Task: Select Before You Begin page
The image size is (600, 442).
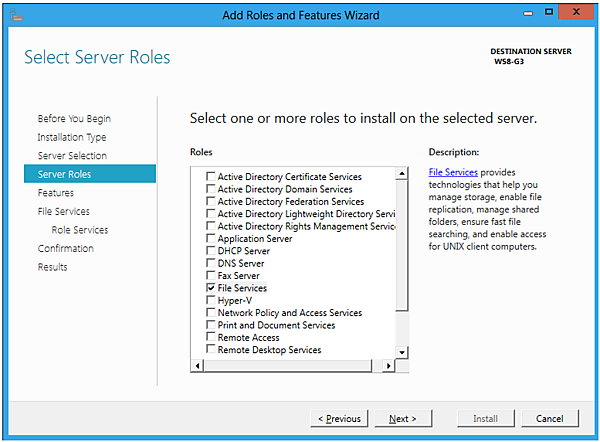Action: (x=74, y=119)
